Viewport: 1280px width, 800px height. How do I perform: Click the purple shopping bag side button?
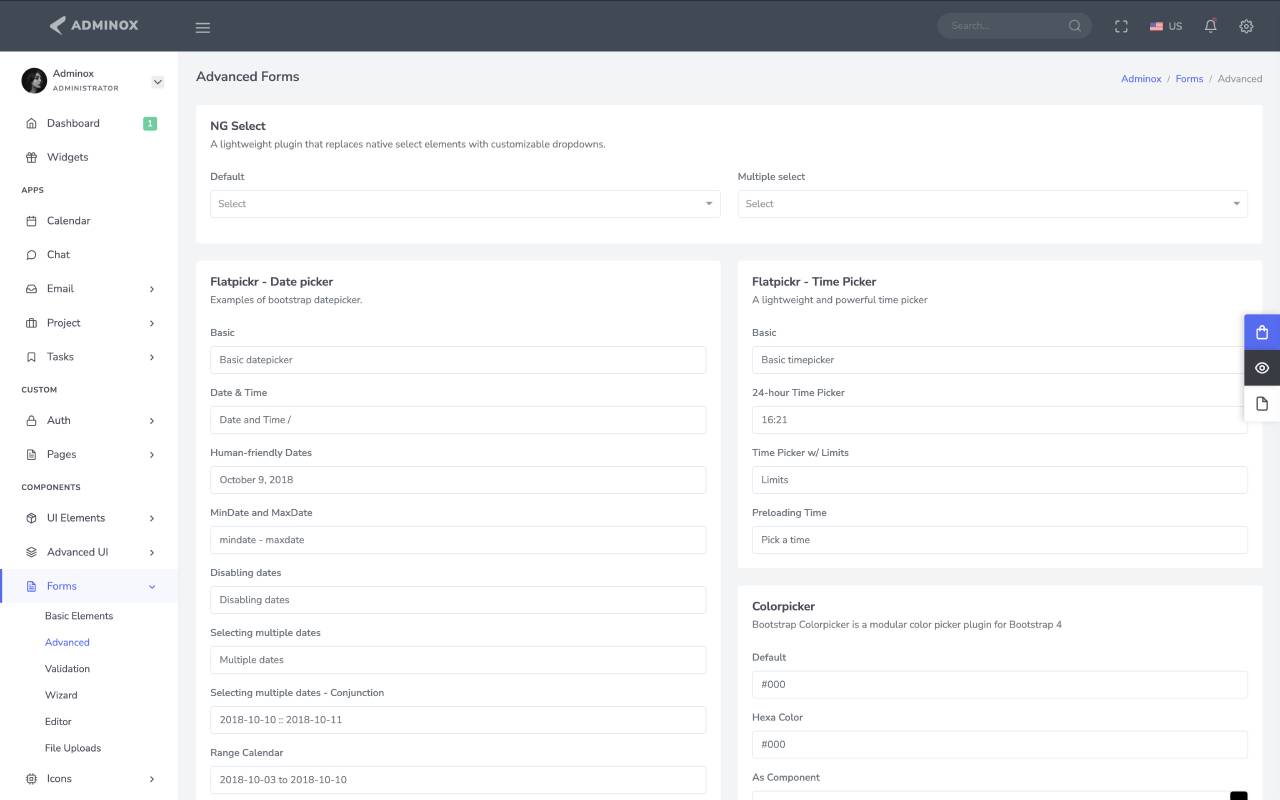(x=1262, y=332)
